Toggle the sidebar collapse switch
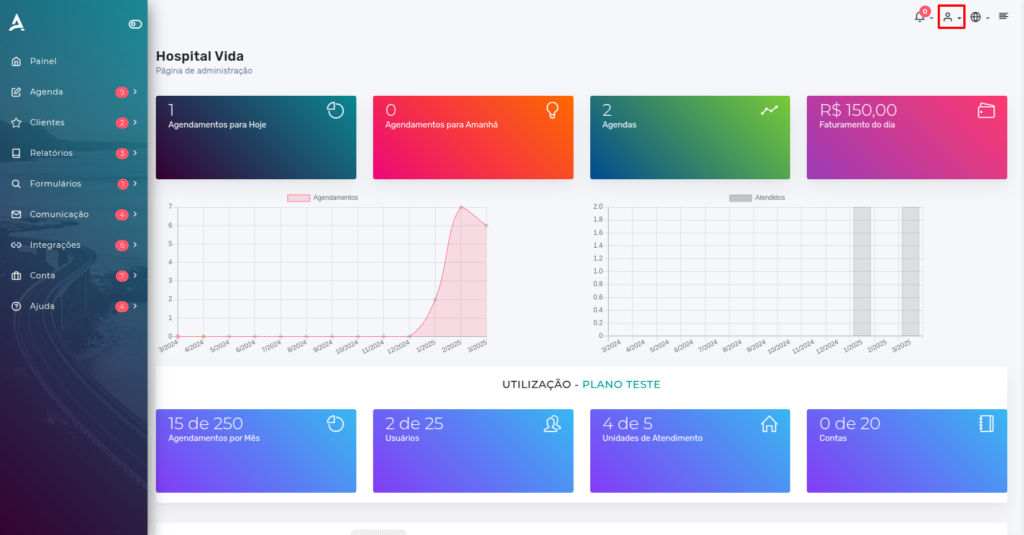Screen dimensions: 1024x535 (135, 24)
